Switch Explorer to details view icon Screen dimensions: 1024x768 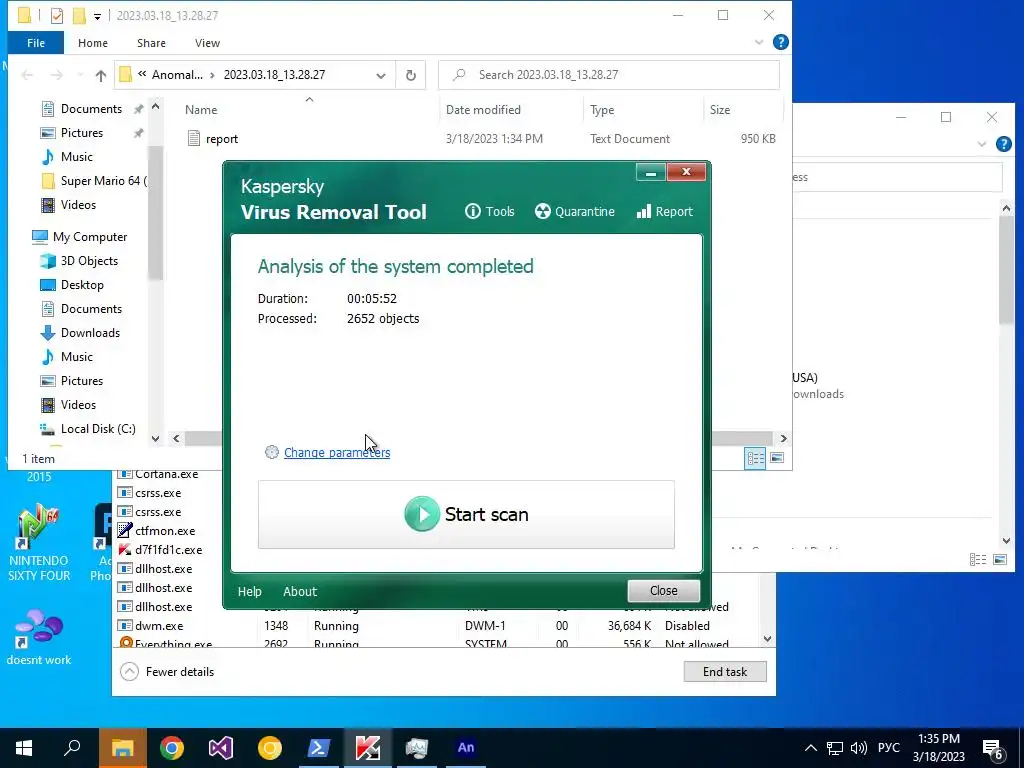pyautogui.click(x=755, y=458)
